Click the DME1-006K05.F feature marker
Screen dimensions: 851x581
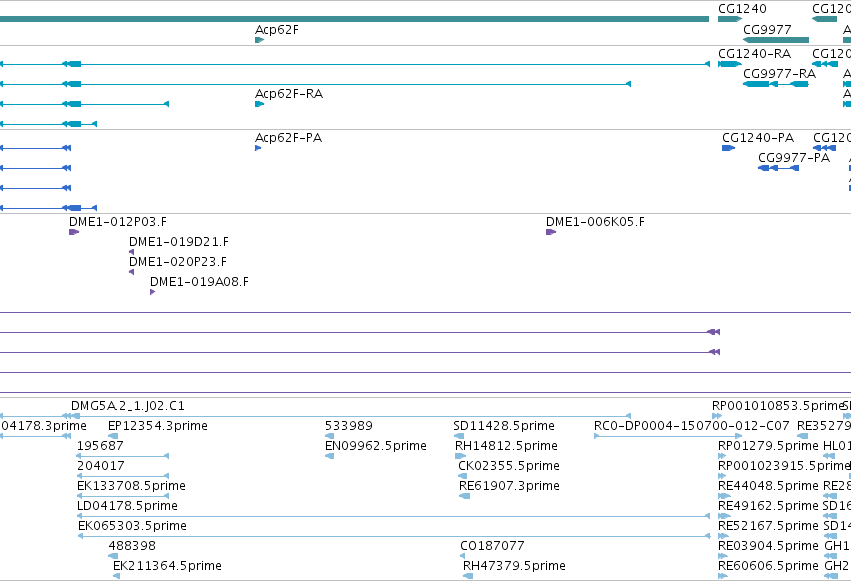pyautogui.click(x=550, y=232)
